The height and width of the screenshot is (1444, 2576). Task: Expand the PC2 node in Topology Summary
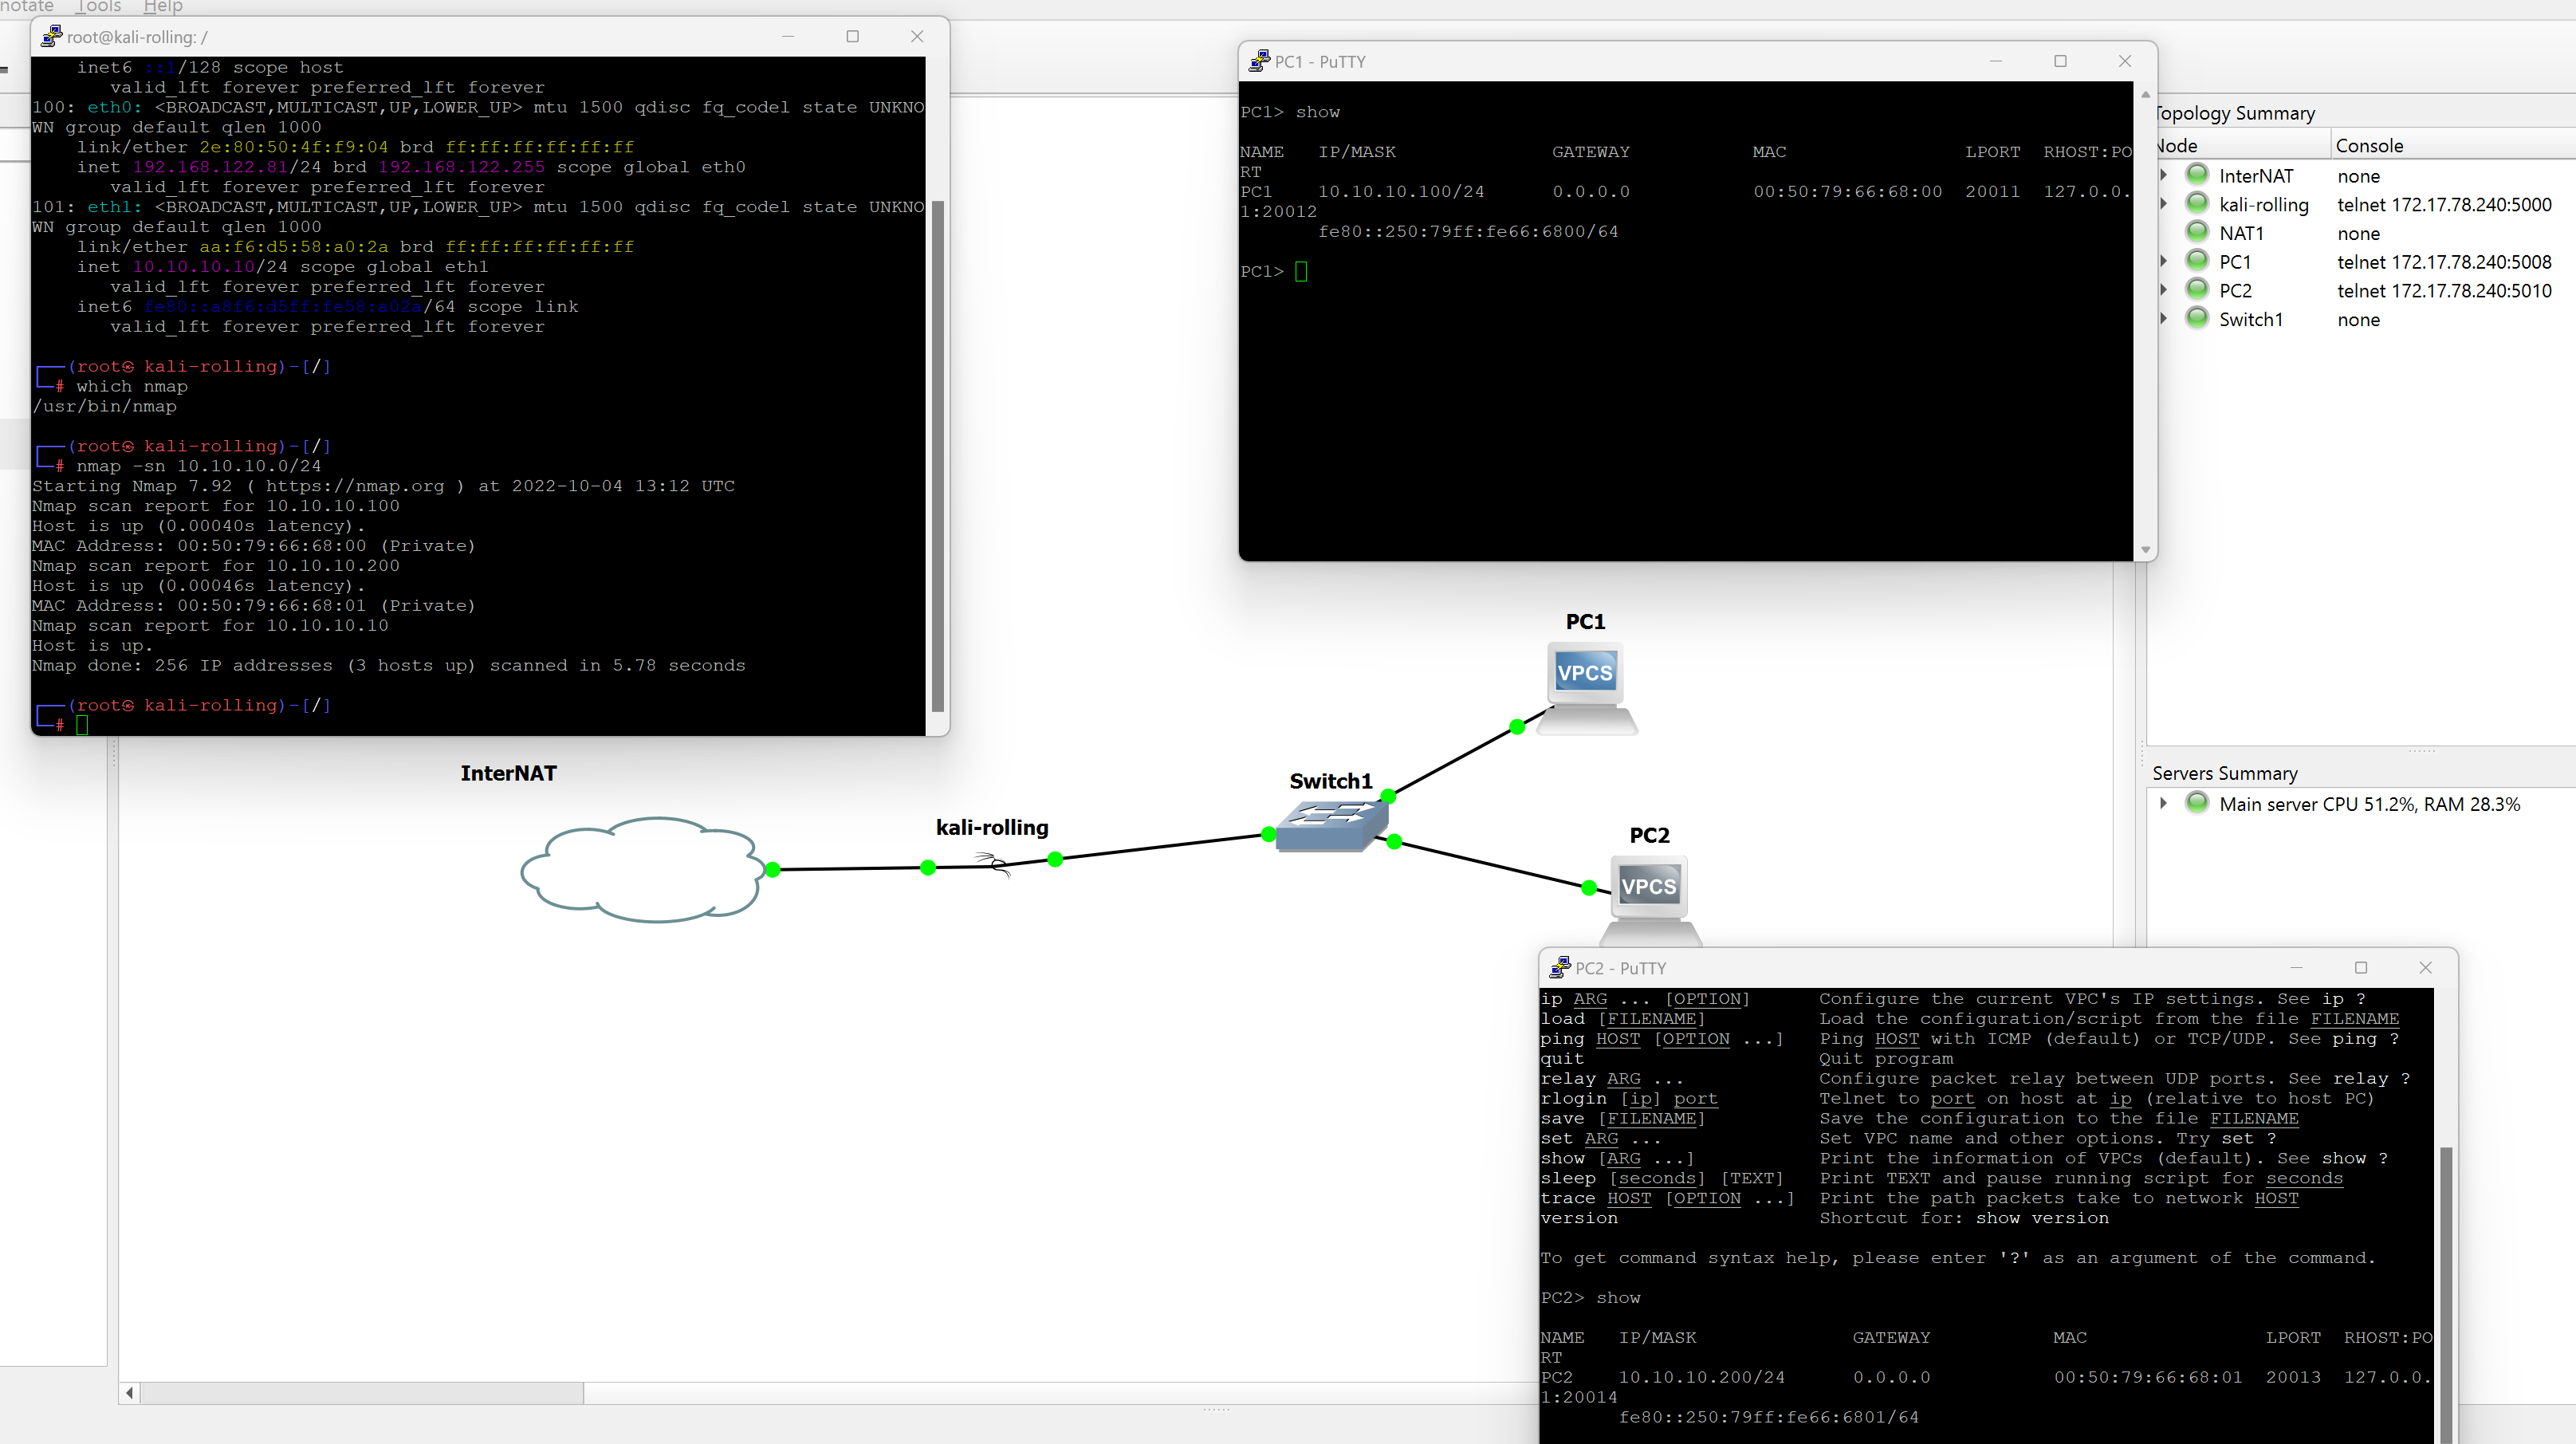2164,290
